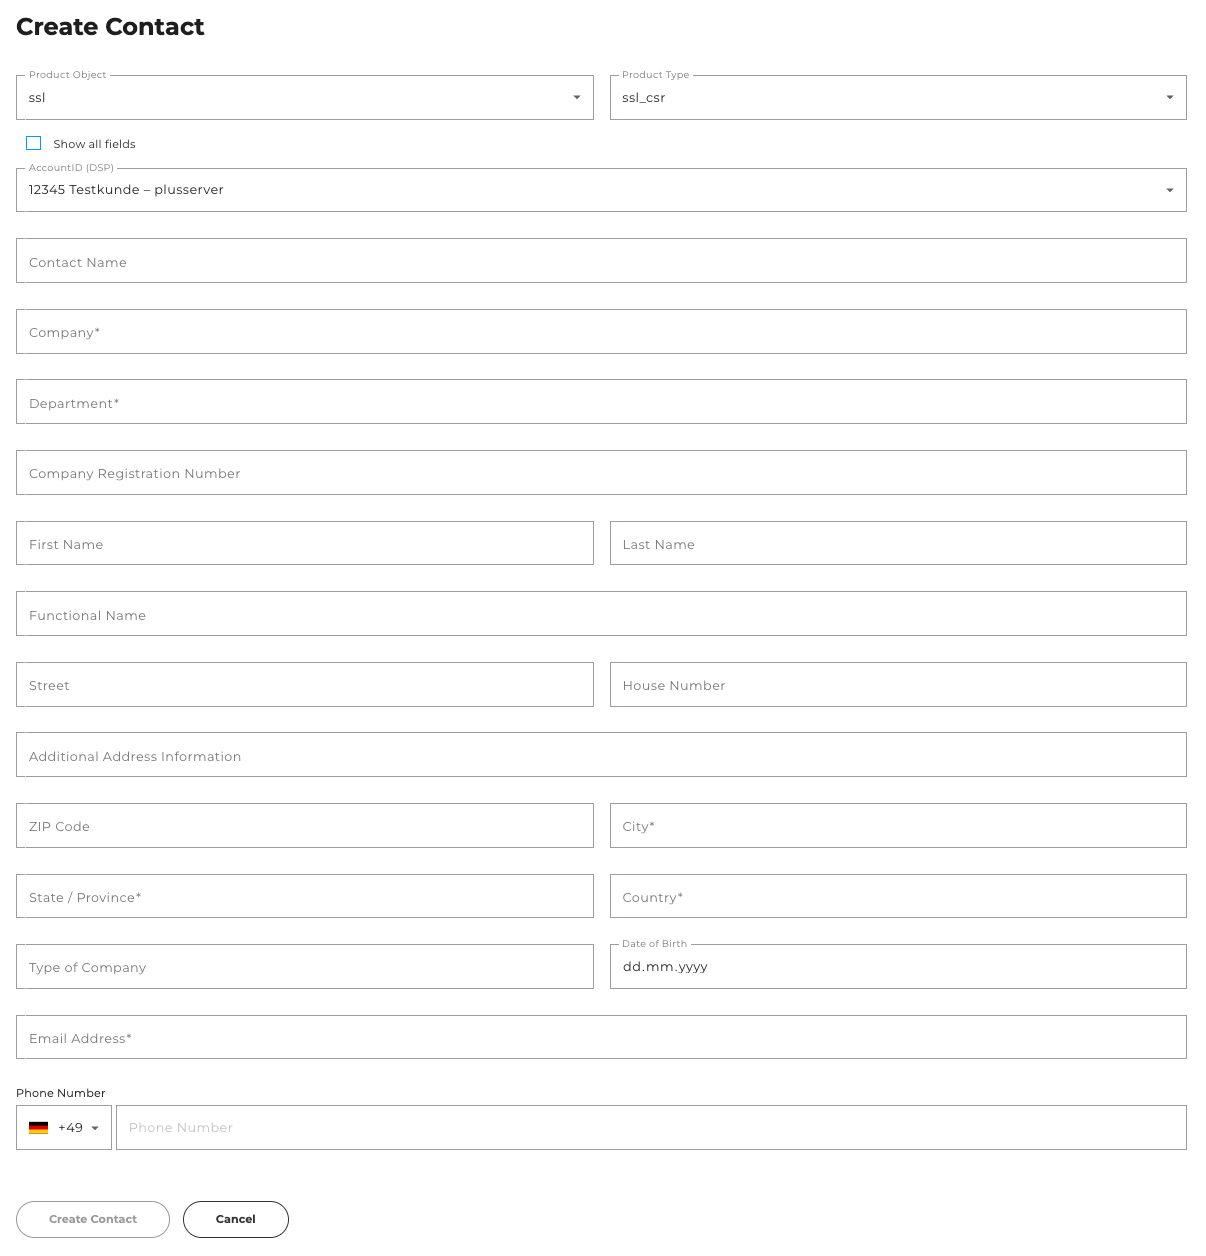Screen dimensions: 1206x1256
Task: Click the Create Contact button
Action: click(92, 1219)
